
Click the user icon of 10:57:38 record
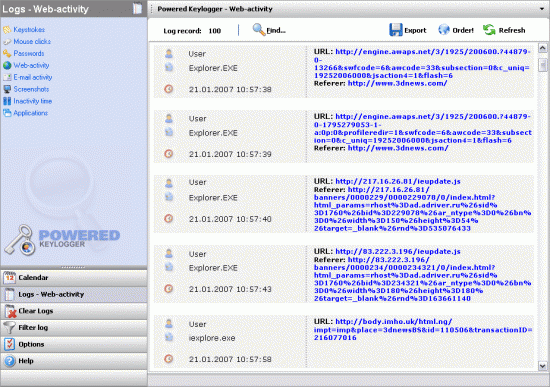tap(169, 54)
